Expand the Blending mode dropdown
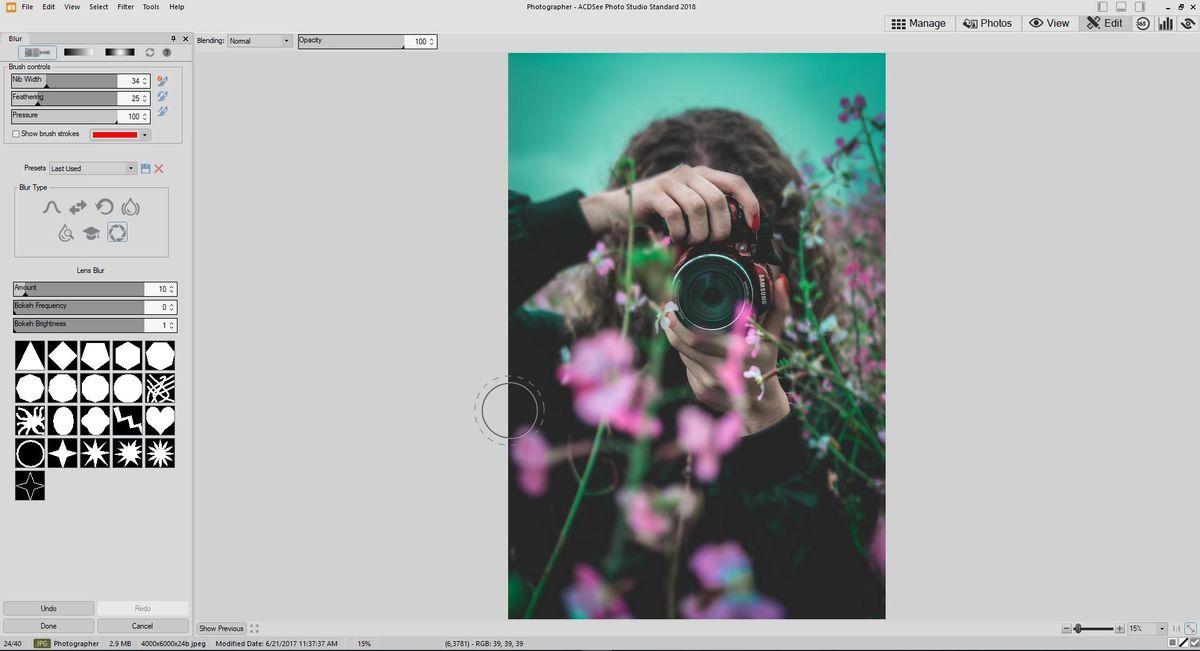The width and height of the screenshot is (1200, 651). (259, 41)
